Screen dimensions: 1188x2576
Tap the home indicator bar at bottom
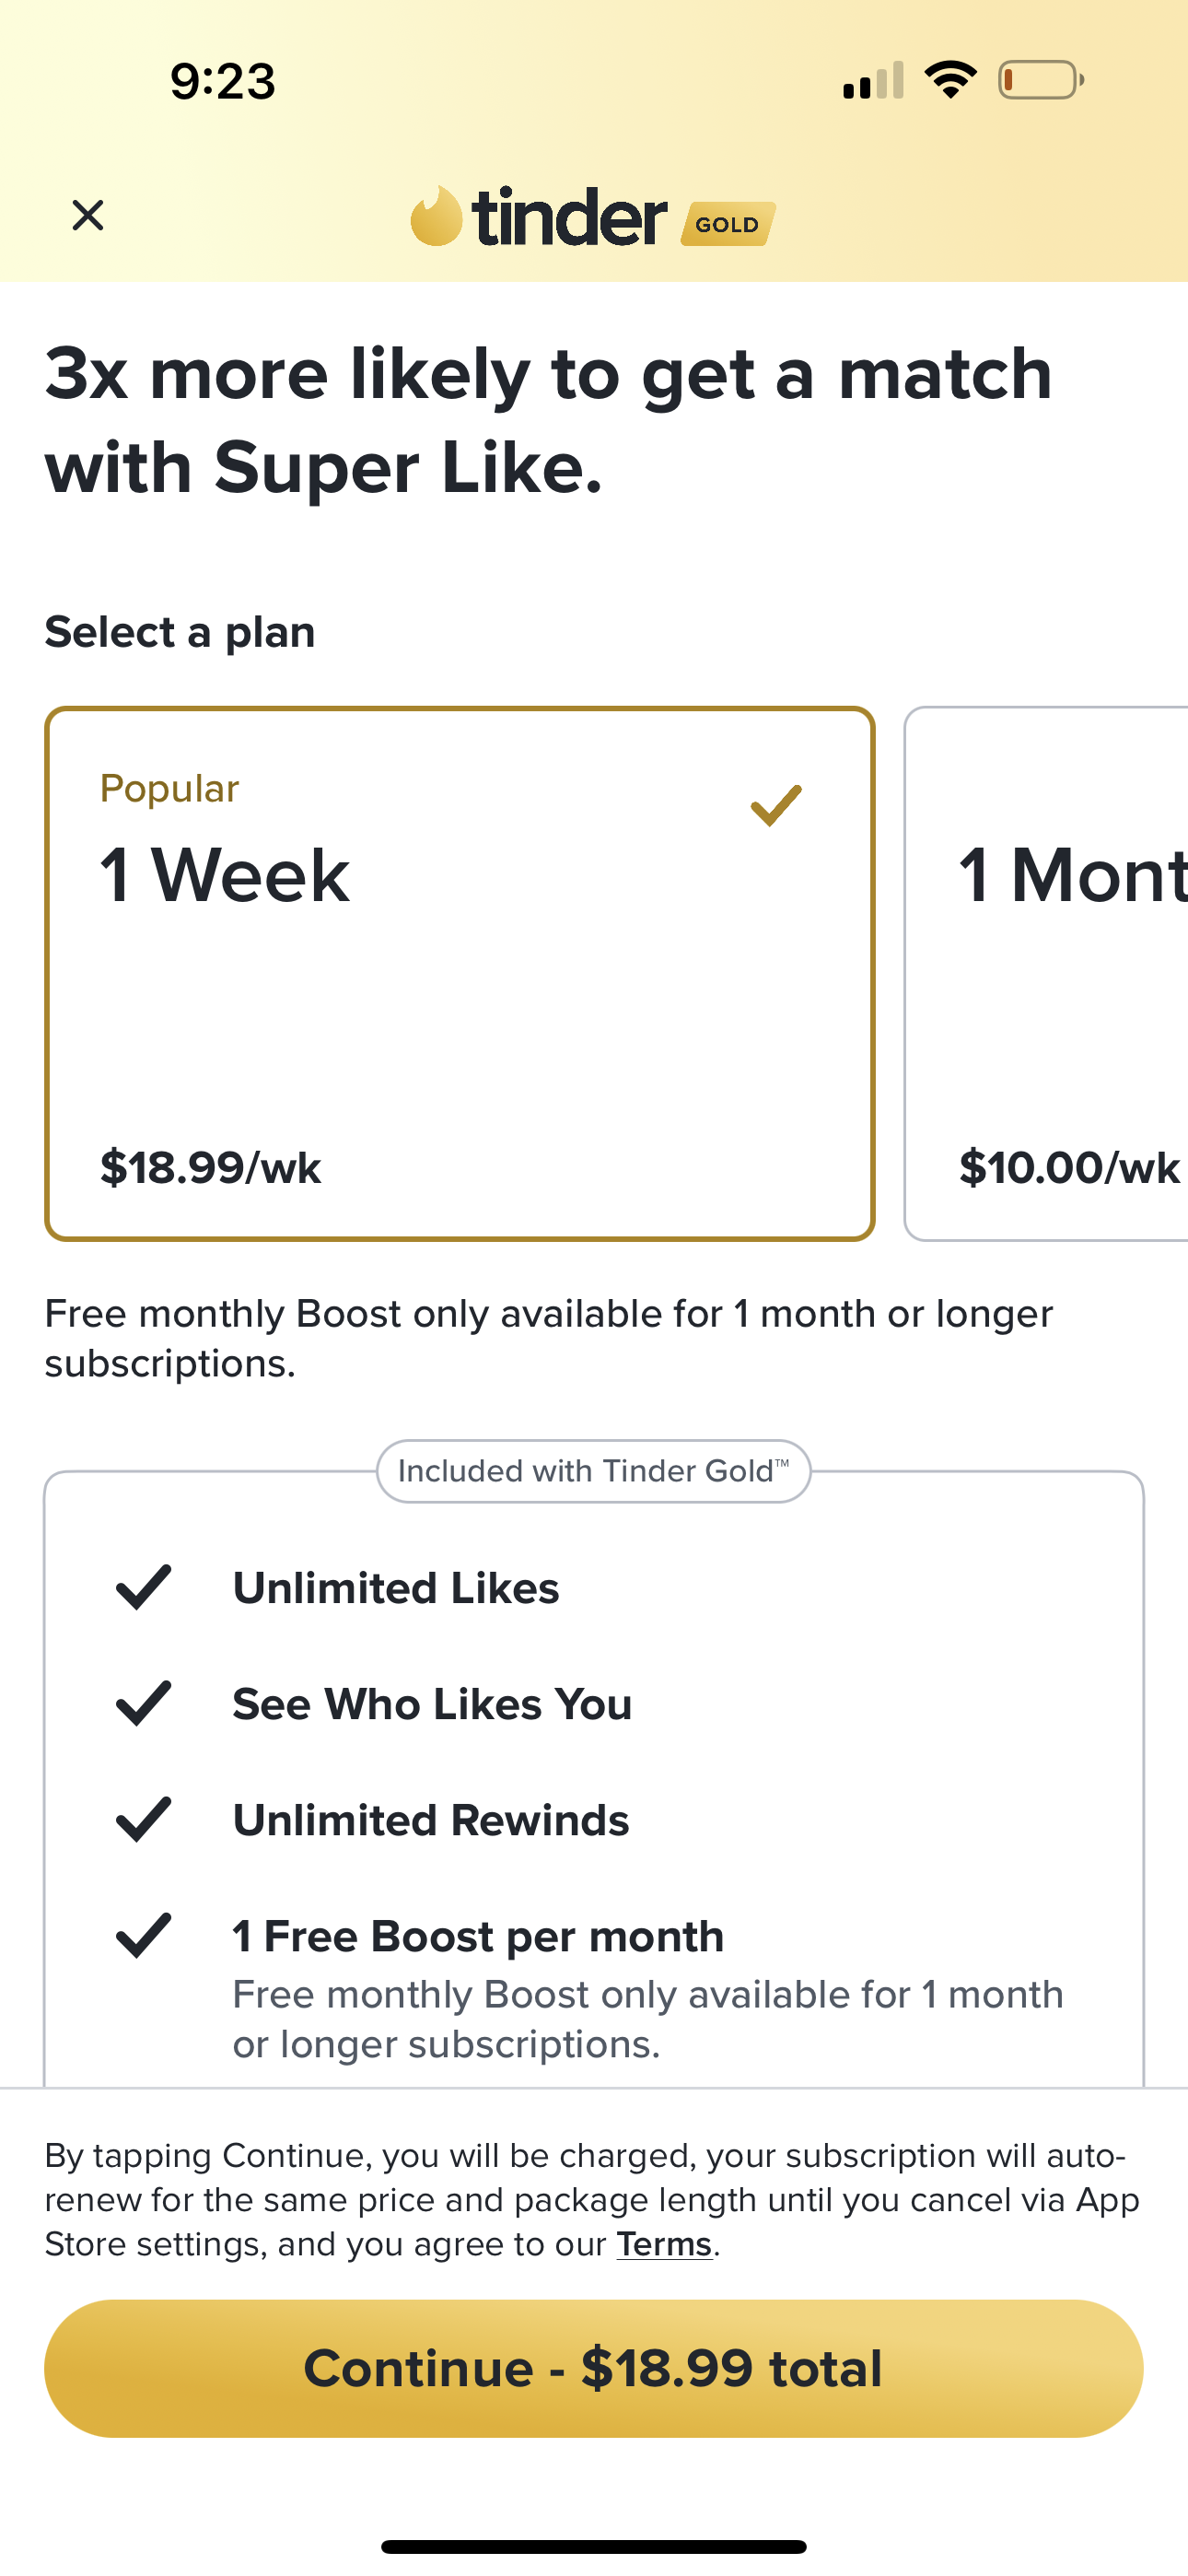coord(594,2546)
